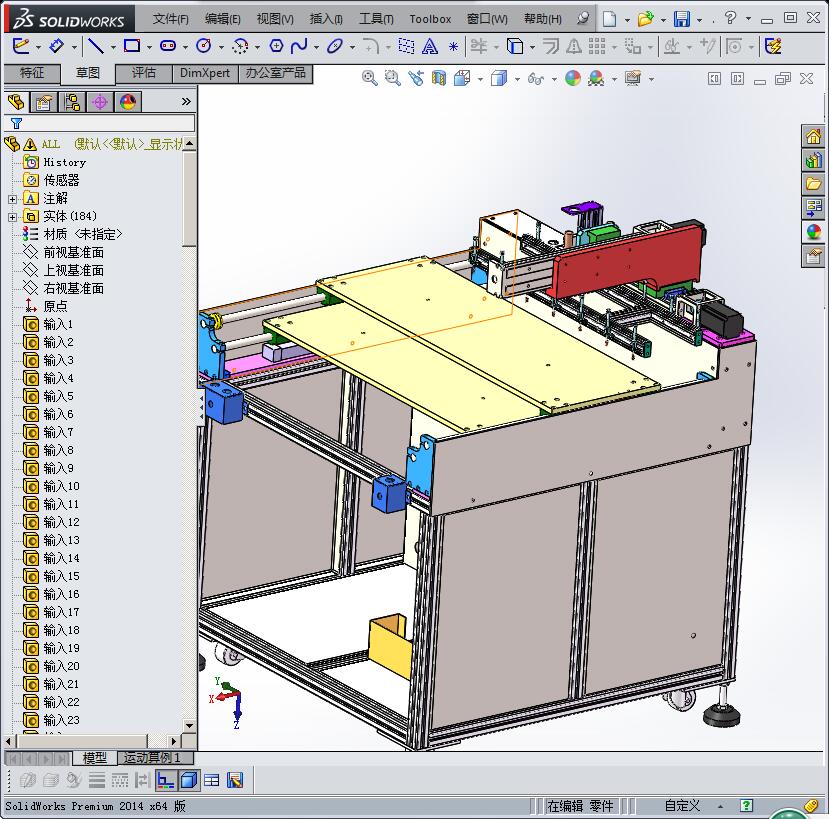Select the Sketch tool icon
829x819 pixels.
click(x=21, y=46)
